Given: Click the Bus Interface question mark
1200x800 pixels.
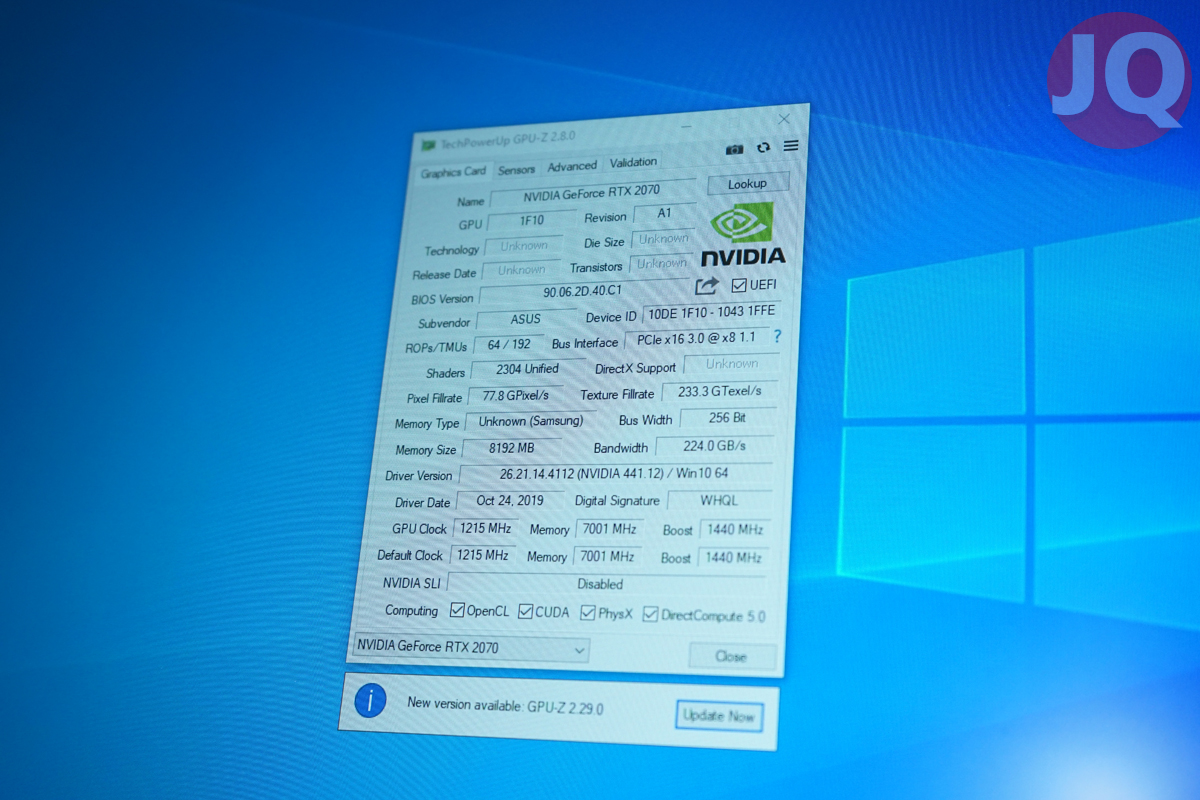Looking at the screenshot, I should (777, 337).
